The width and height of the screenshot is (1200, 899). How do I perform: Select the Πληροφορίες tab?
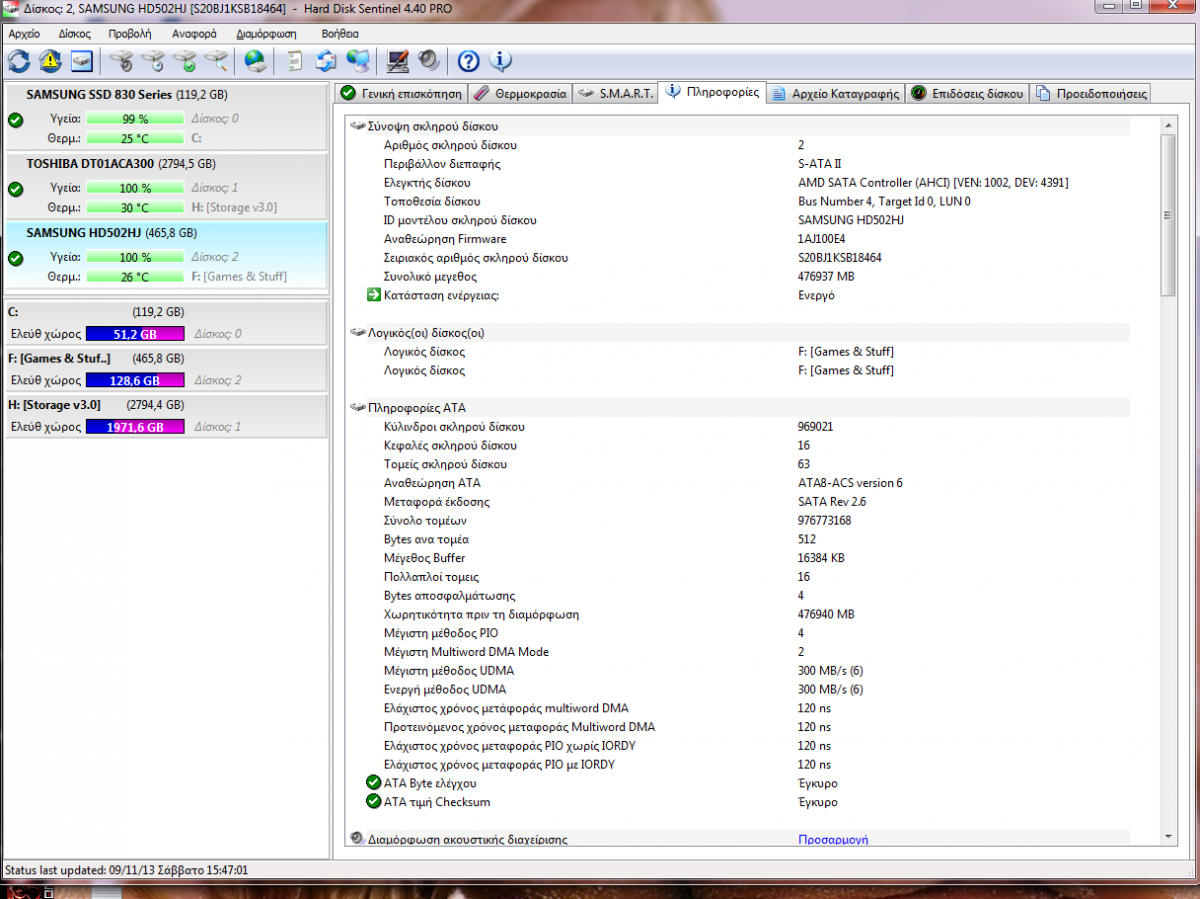point(713,92)
